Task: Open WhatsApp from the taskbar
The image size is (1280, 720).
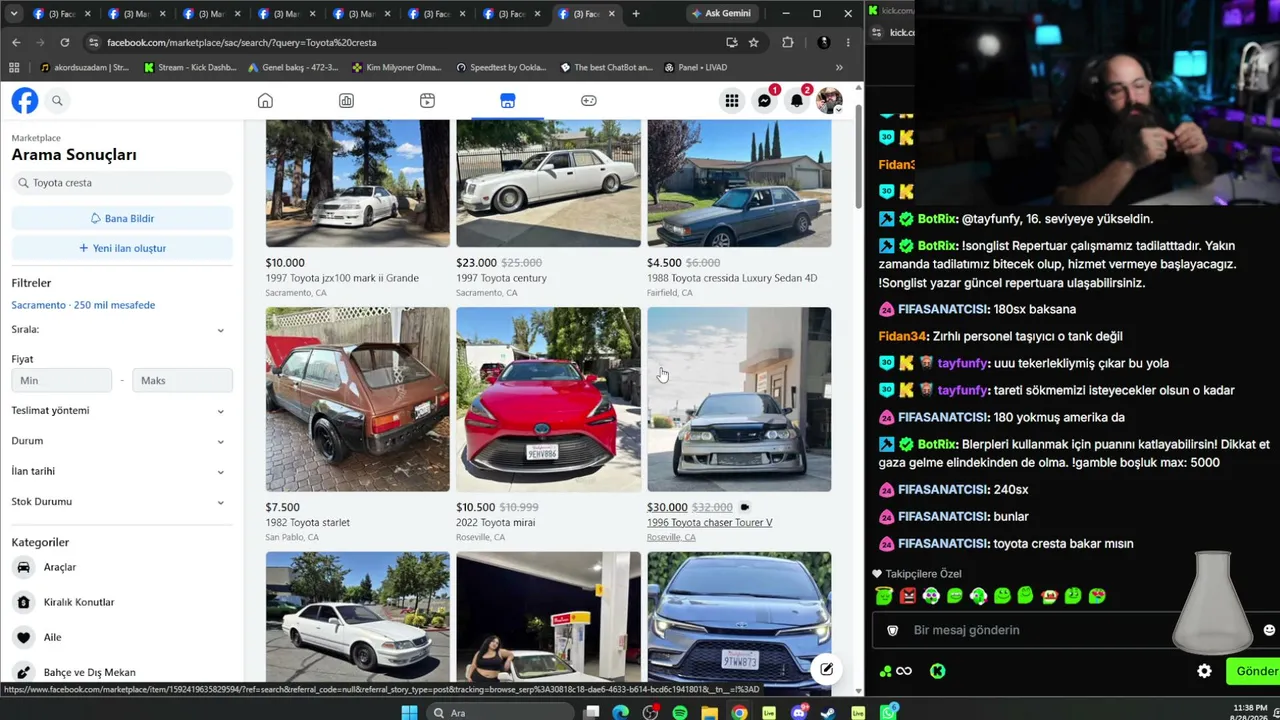Action: 888,712
